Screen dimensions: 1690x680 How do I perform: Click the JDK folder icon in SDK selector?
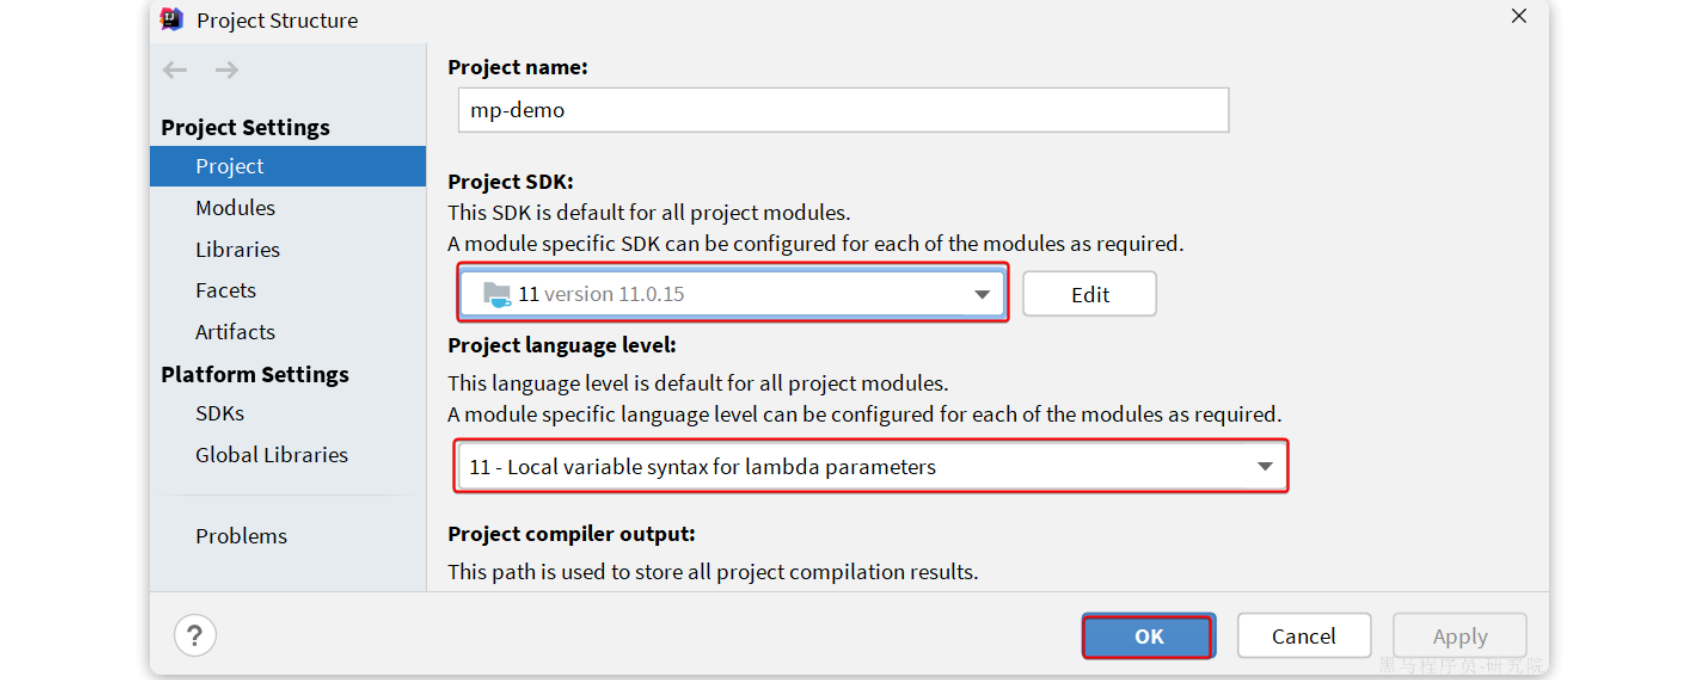coord(497,294)
